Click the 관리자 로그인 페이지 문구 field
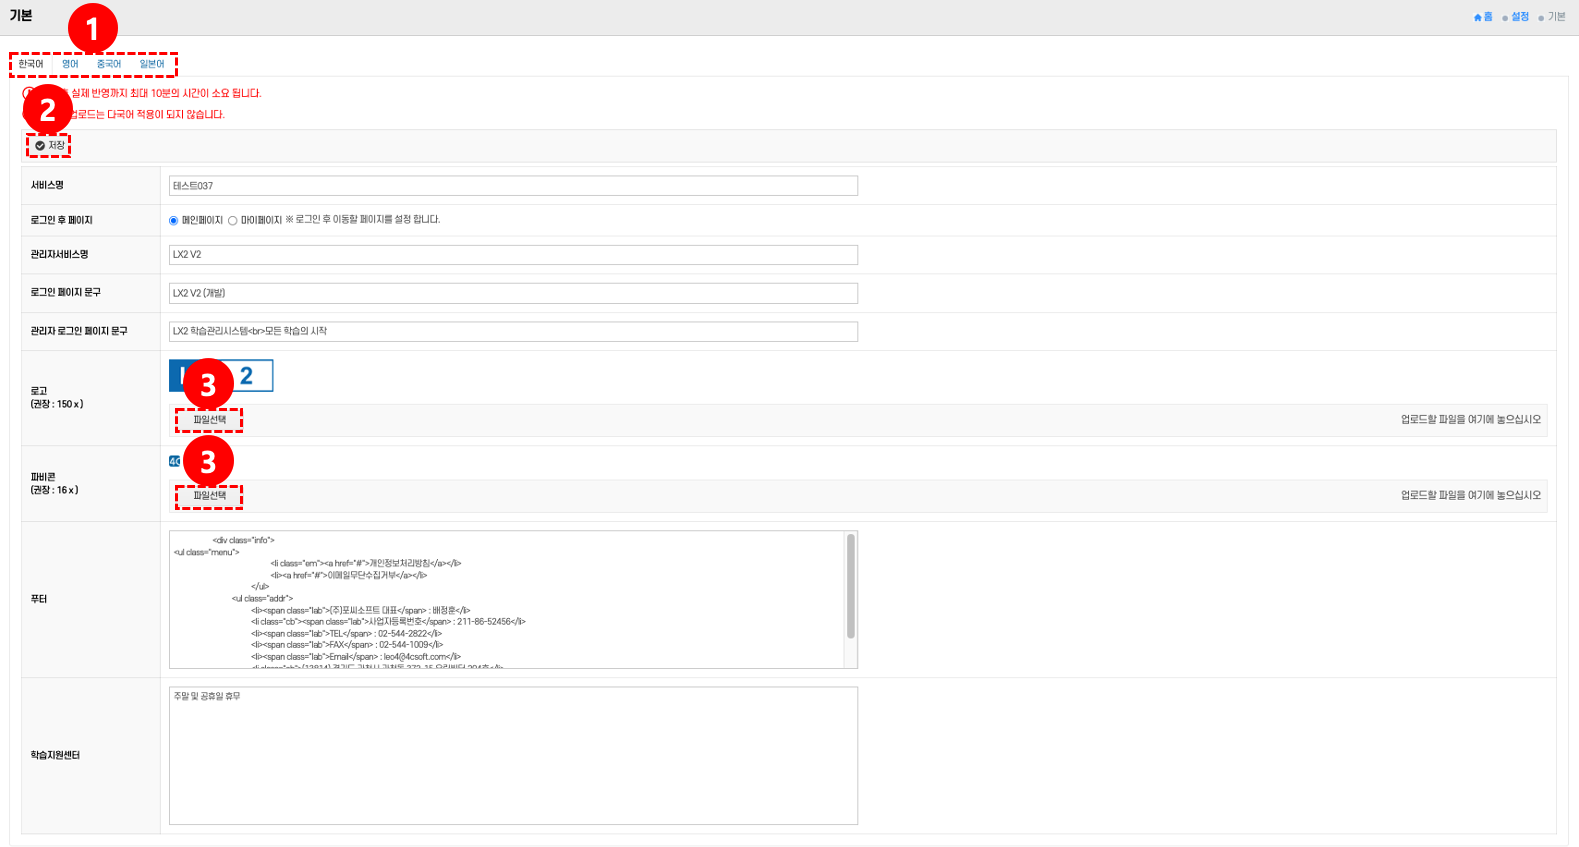Viewport: 1579px width, 847px height. coord(512,331)
